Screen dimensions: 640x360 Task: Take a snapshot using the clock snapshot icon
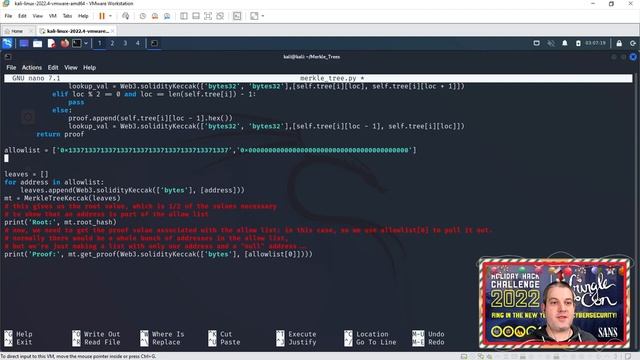pos(142,16)
